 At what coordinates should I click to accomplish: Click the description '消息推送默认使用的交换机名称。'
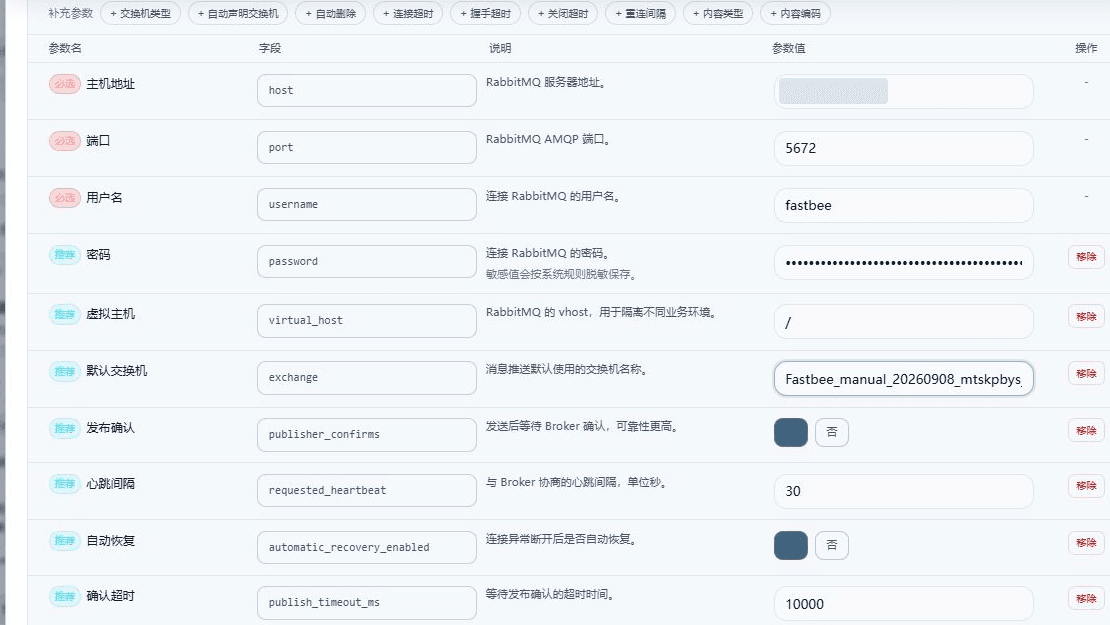(567, 369)
